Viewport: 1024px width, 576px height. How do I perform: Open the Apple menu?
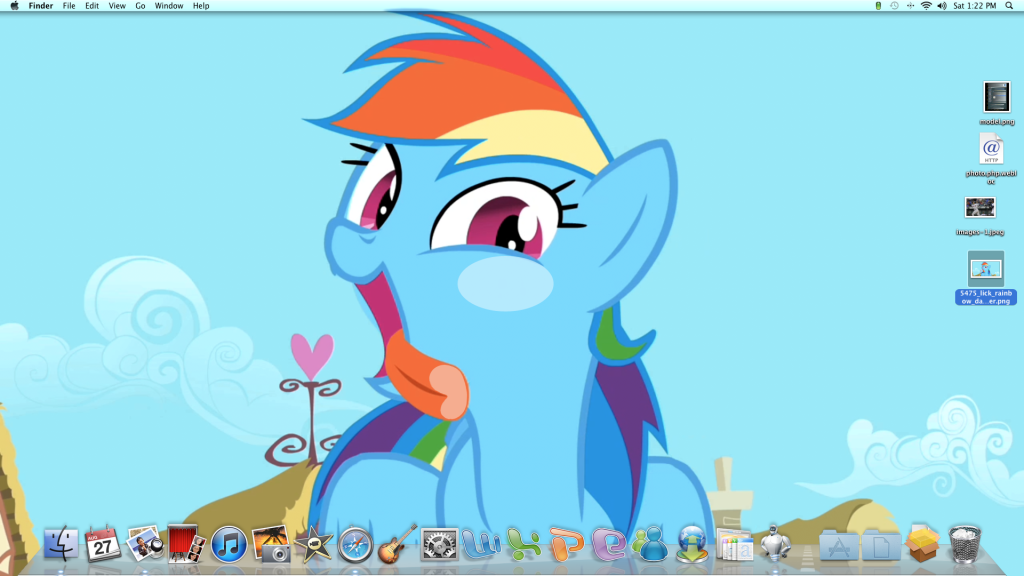point(14,6)
